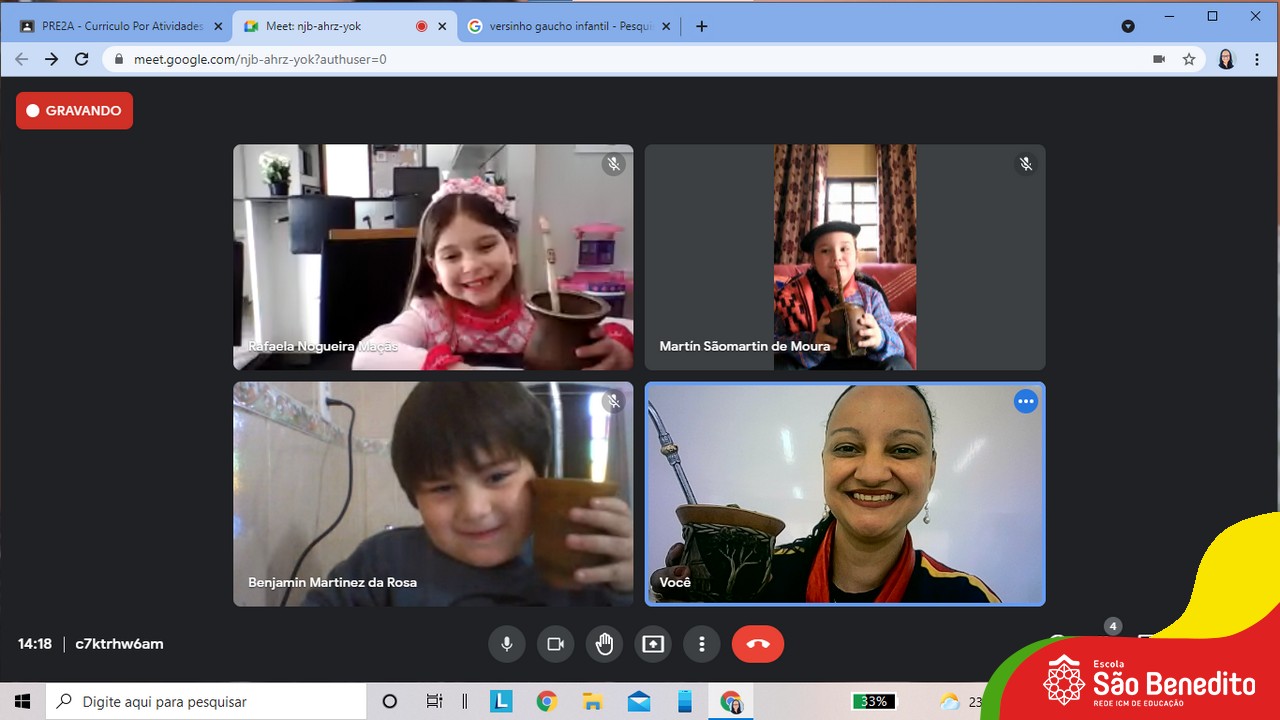Open Chrome's three-dot menu
The height and width of the screenshot is (720, 1280).
coord(1257,60)
